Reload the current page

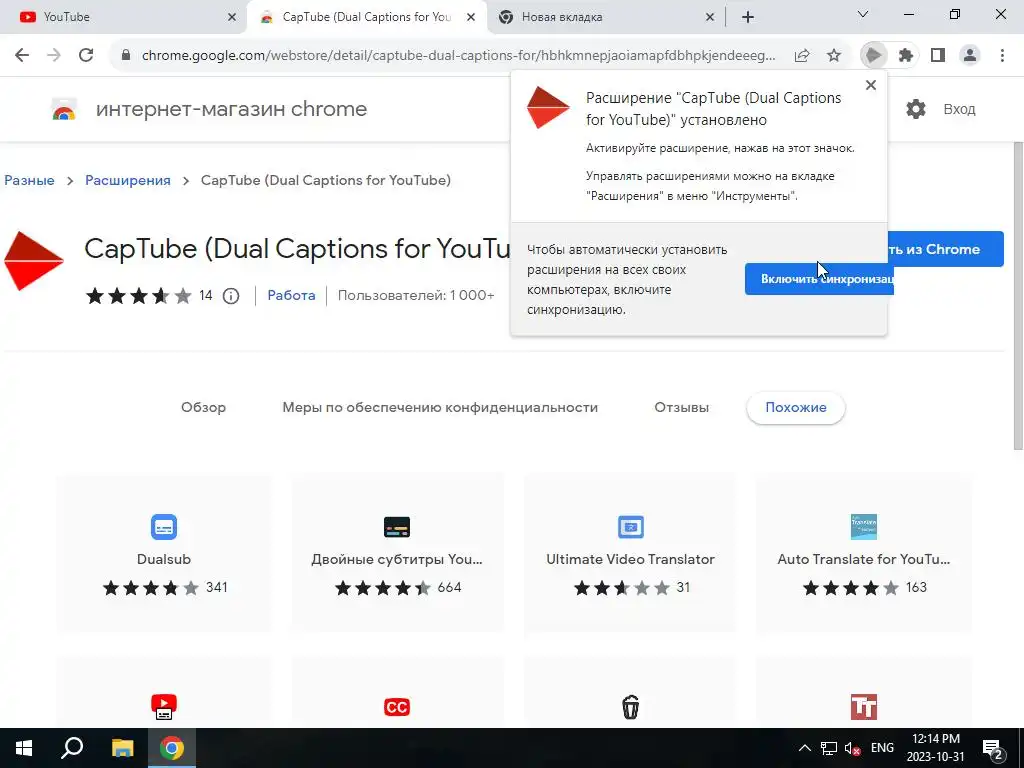coord(86,56)
